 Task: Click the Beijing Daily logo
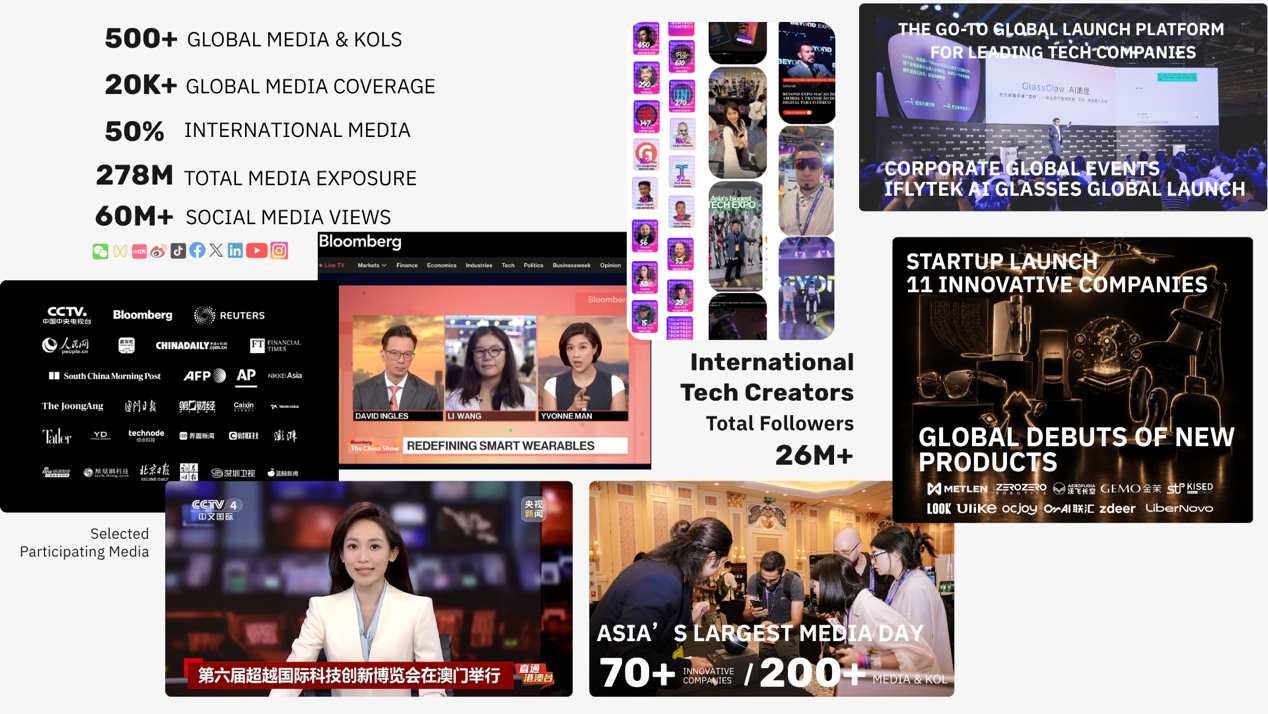pos(154,471)
